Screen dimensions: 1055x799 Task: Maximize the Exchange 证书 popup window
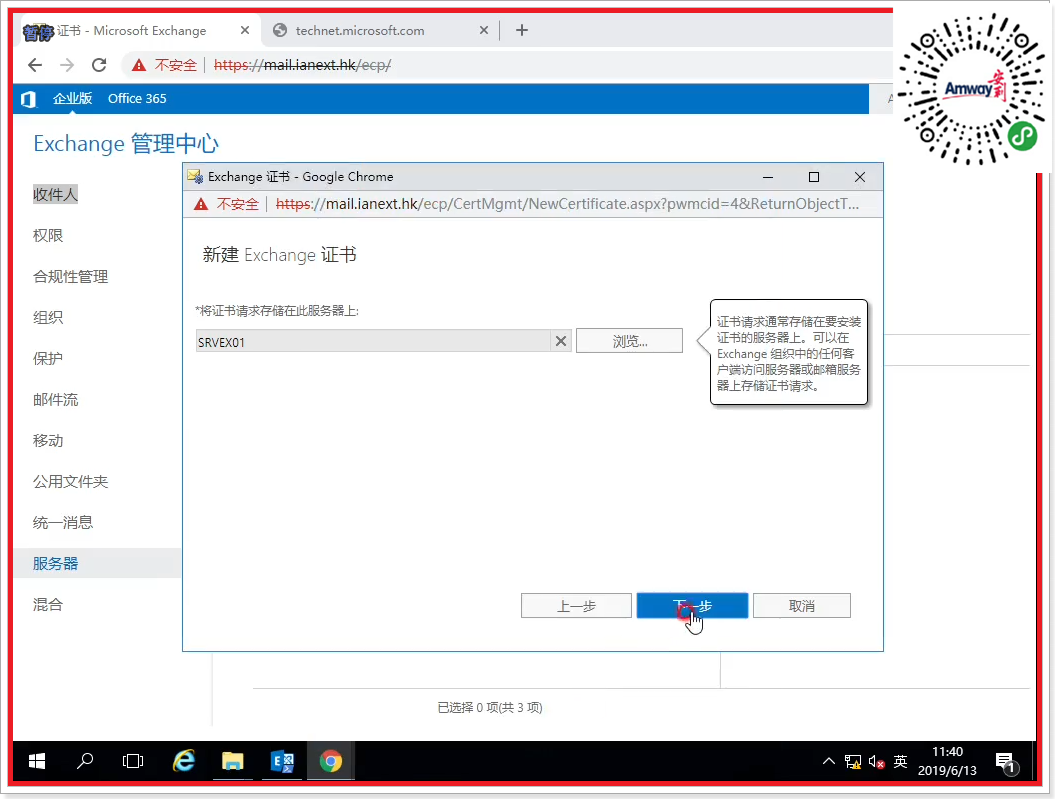coord(813,177)
